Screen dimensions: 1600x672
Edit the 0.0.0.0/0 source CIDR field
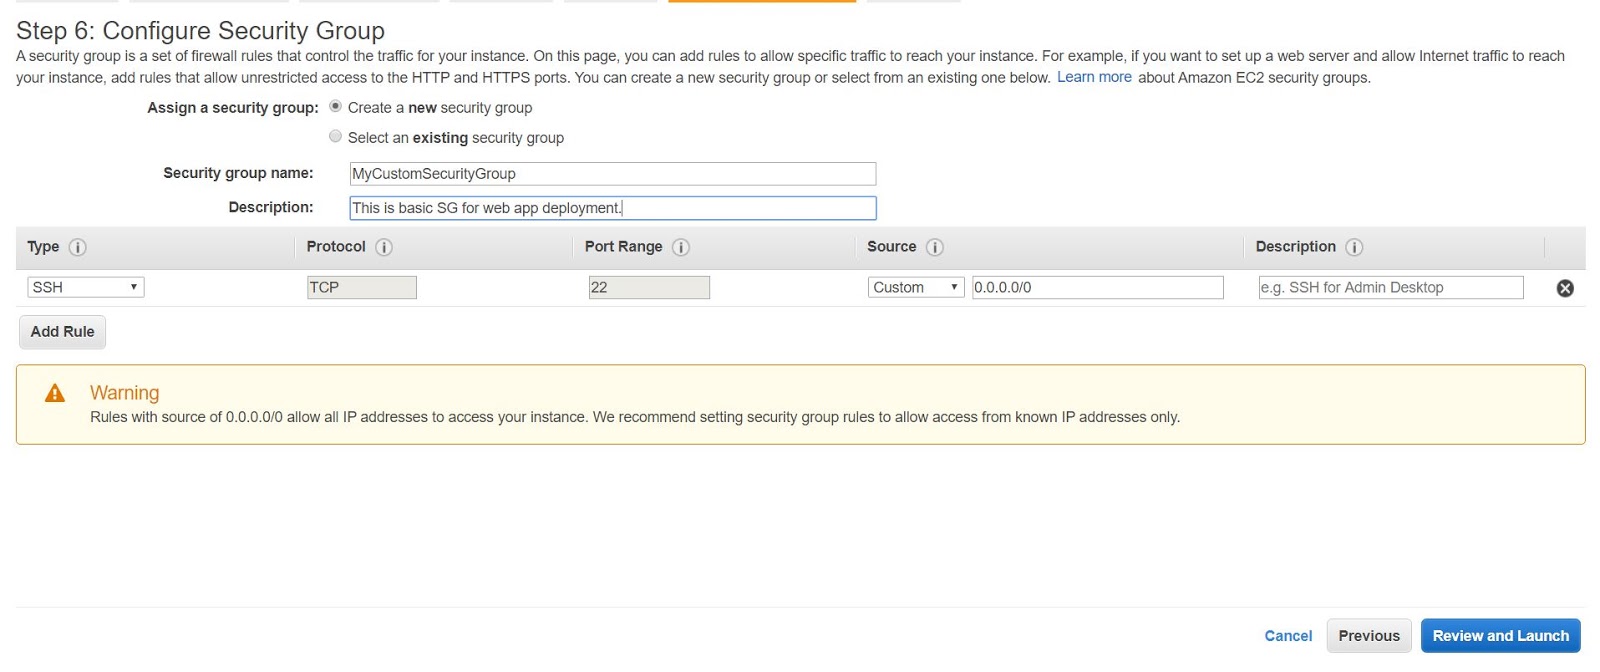1098,287
